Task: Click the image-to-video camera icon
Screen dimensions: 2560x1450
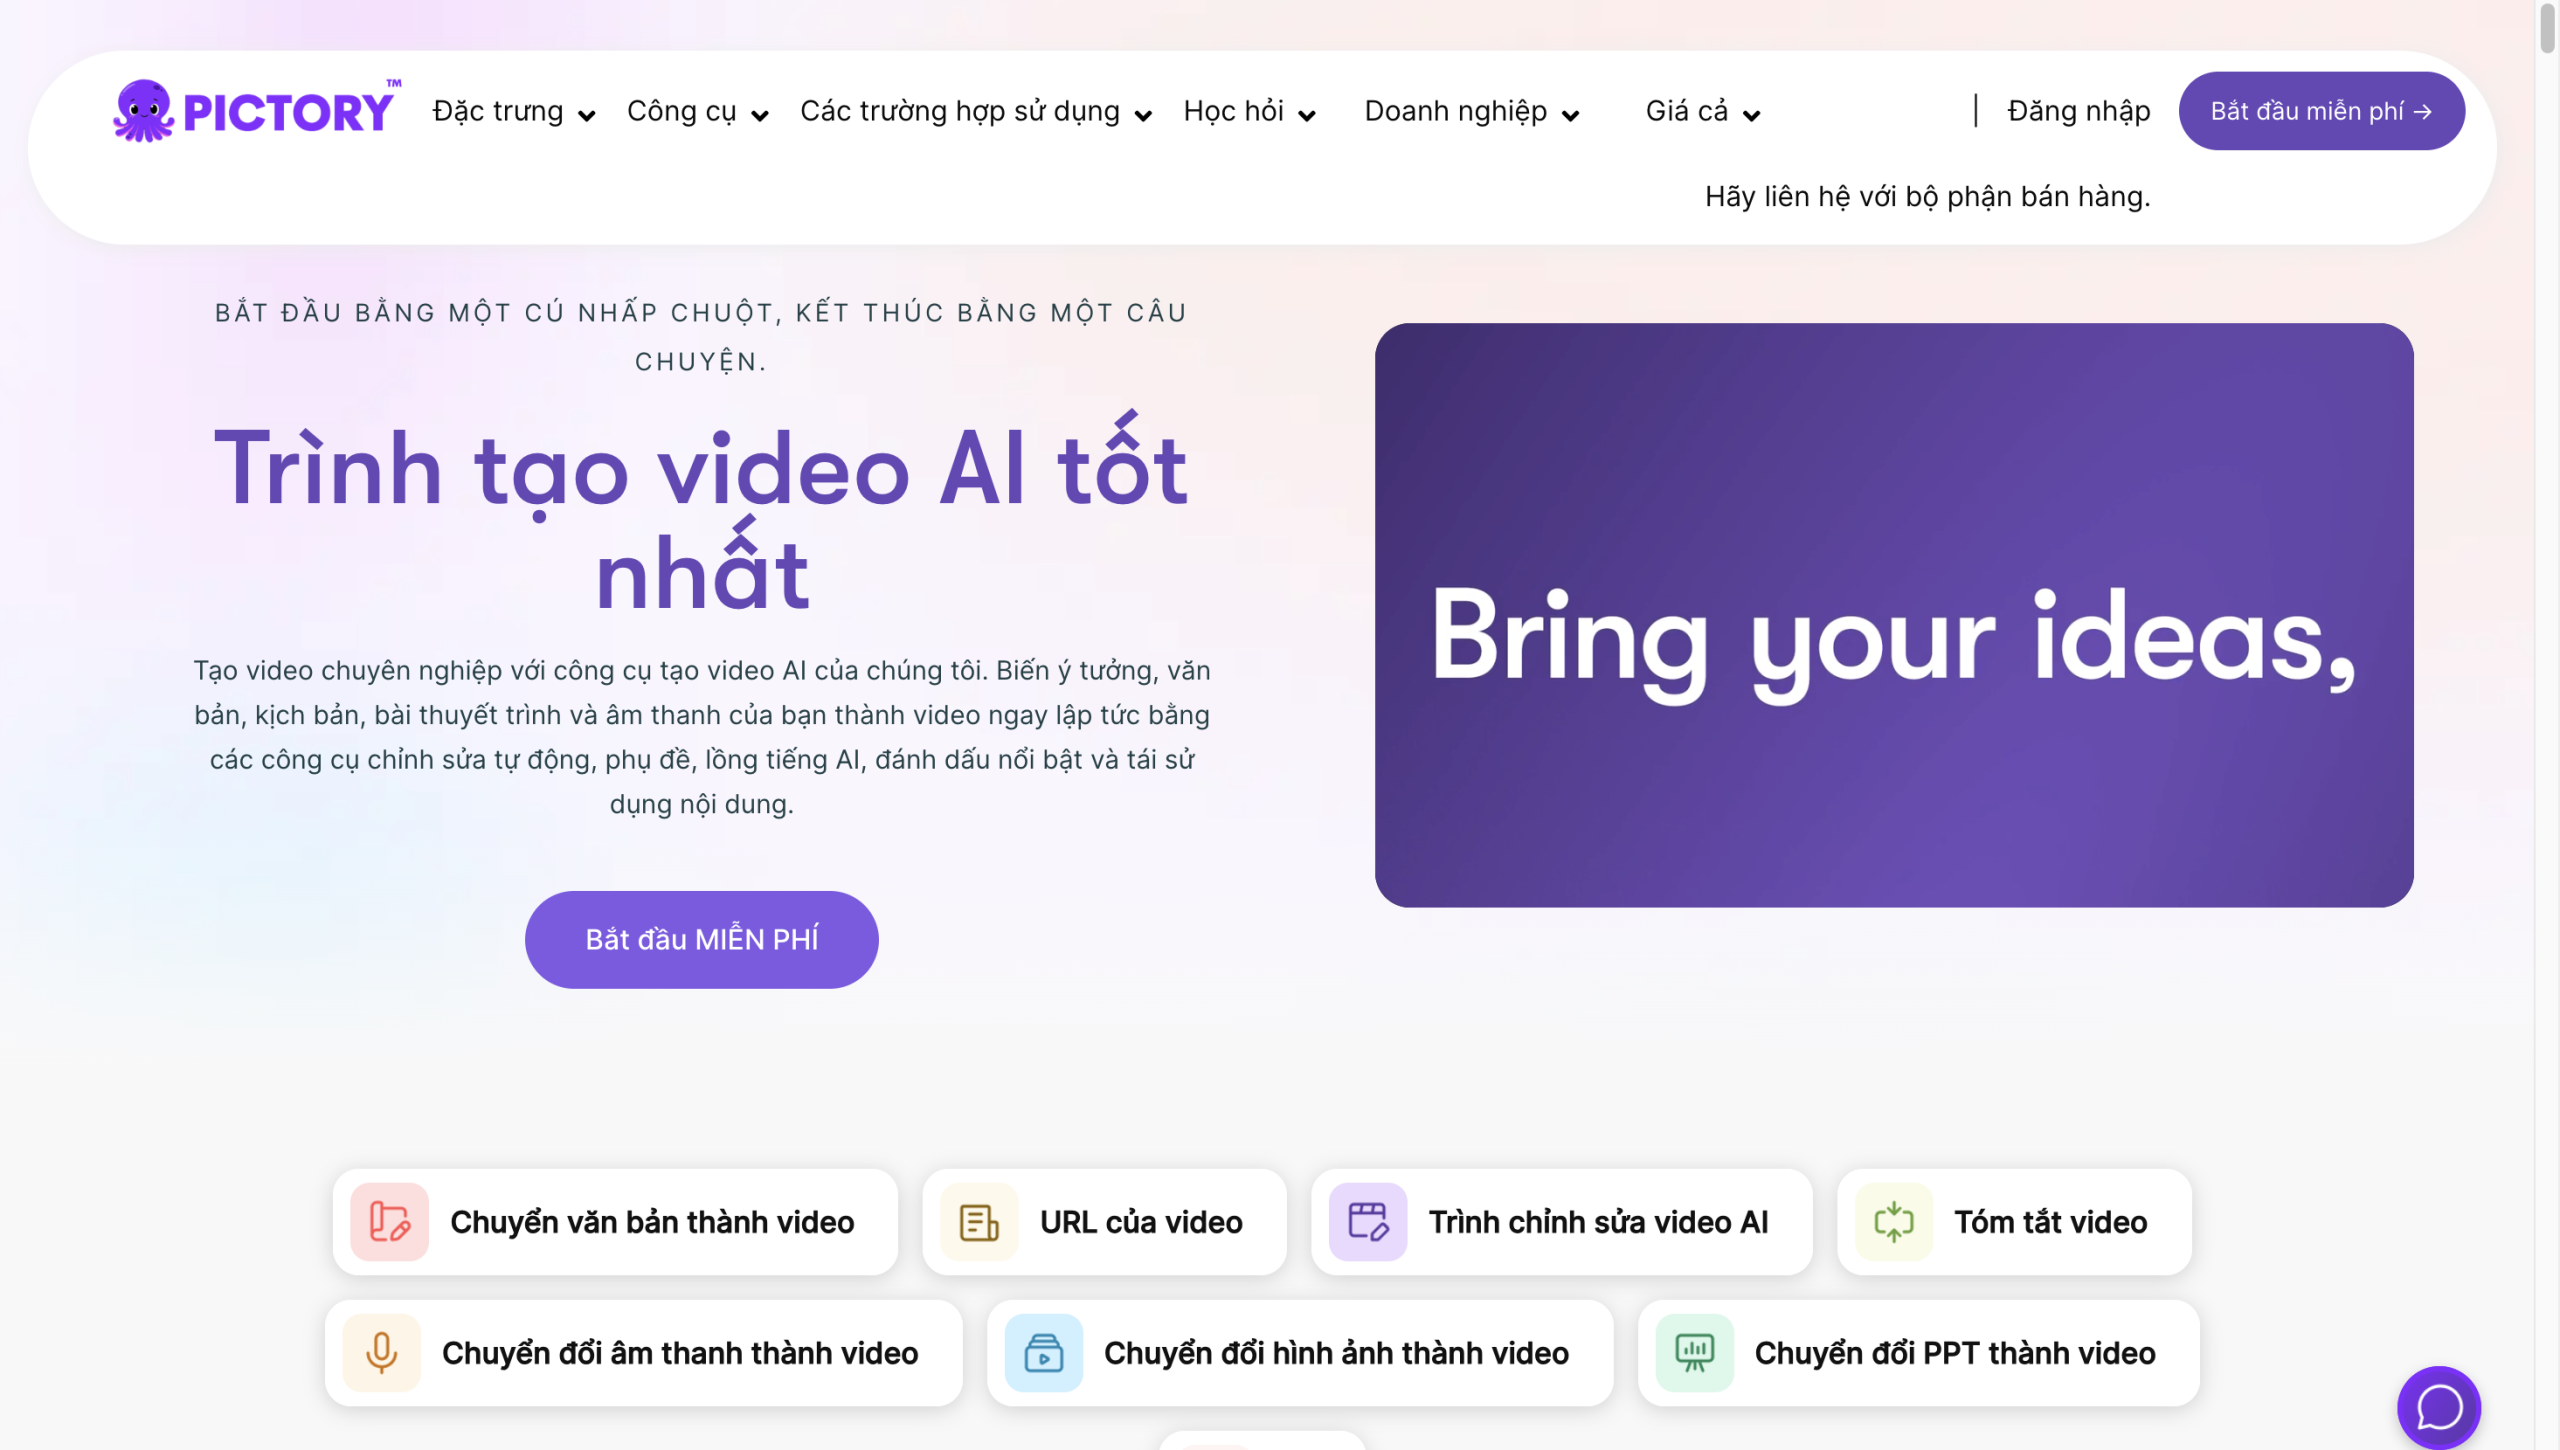Action: tap(1045, 1353)
